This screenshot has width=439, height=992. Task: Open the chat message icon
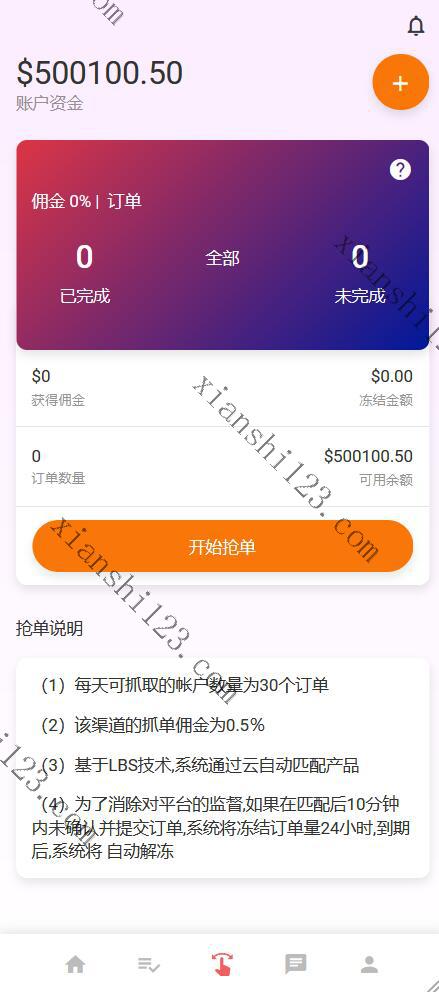[x=295, y=964]
